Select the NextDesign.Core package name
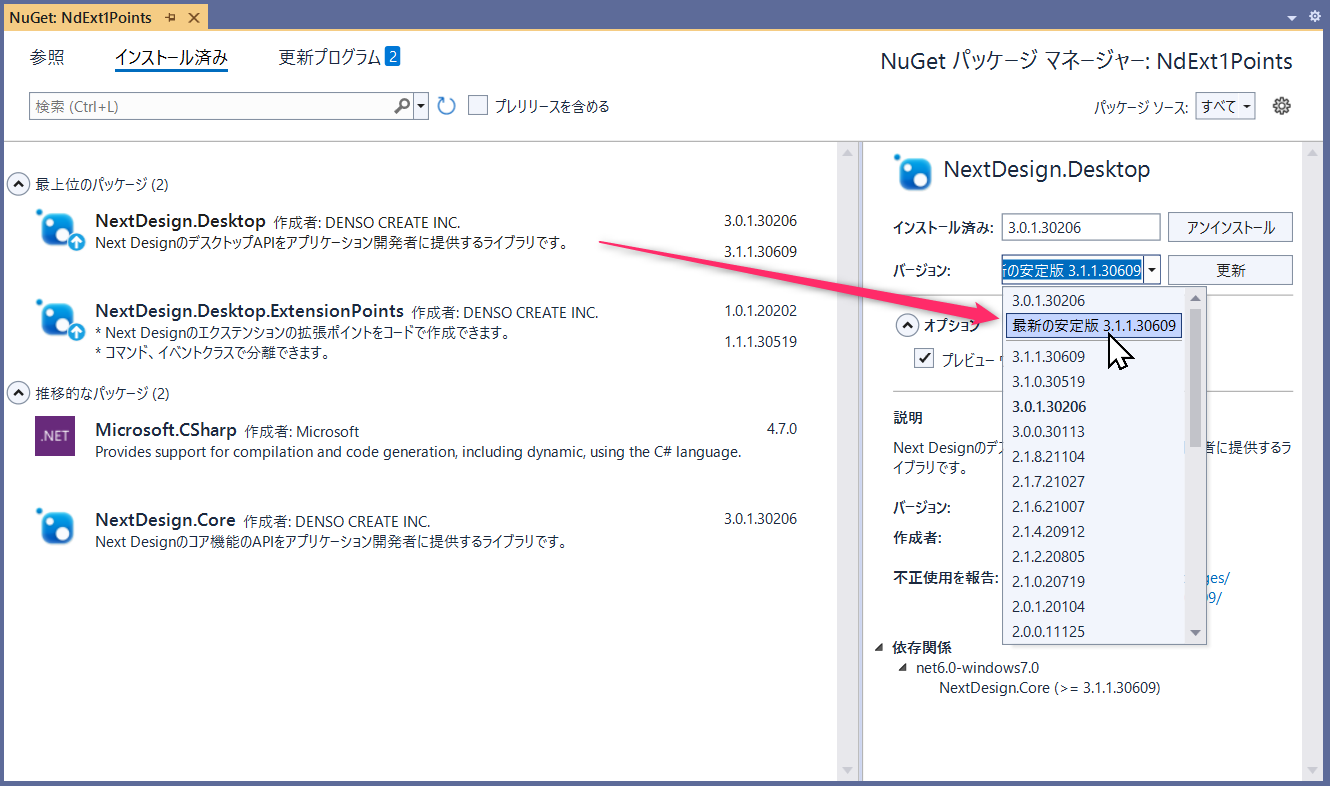This screenshot has width=1330, height=786. click(165, 520)
